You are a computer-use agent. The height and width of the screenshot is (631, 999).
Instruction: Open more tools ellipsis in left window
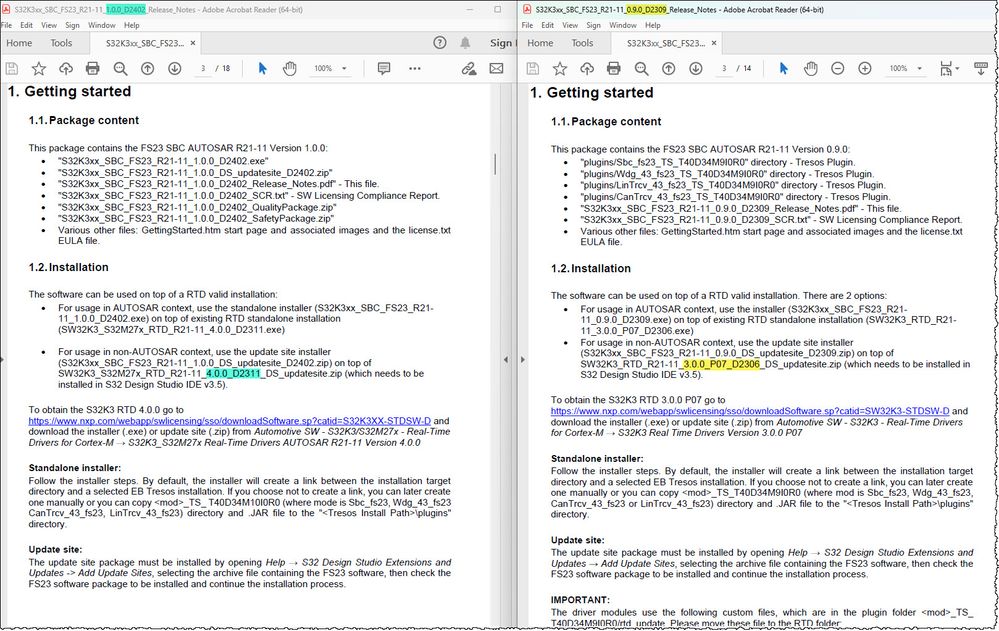tap(415, 68)
